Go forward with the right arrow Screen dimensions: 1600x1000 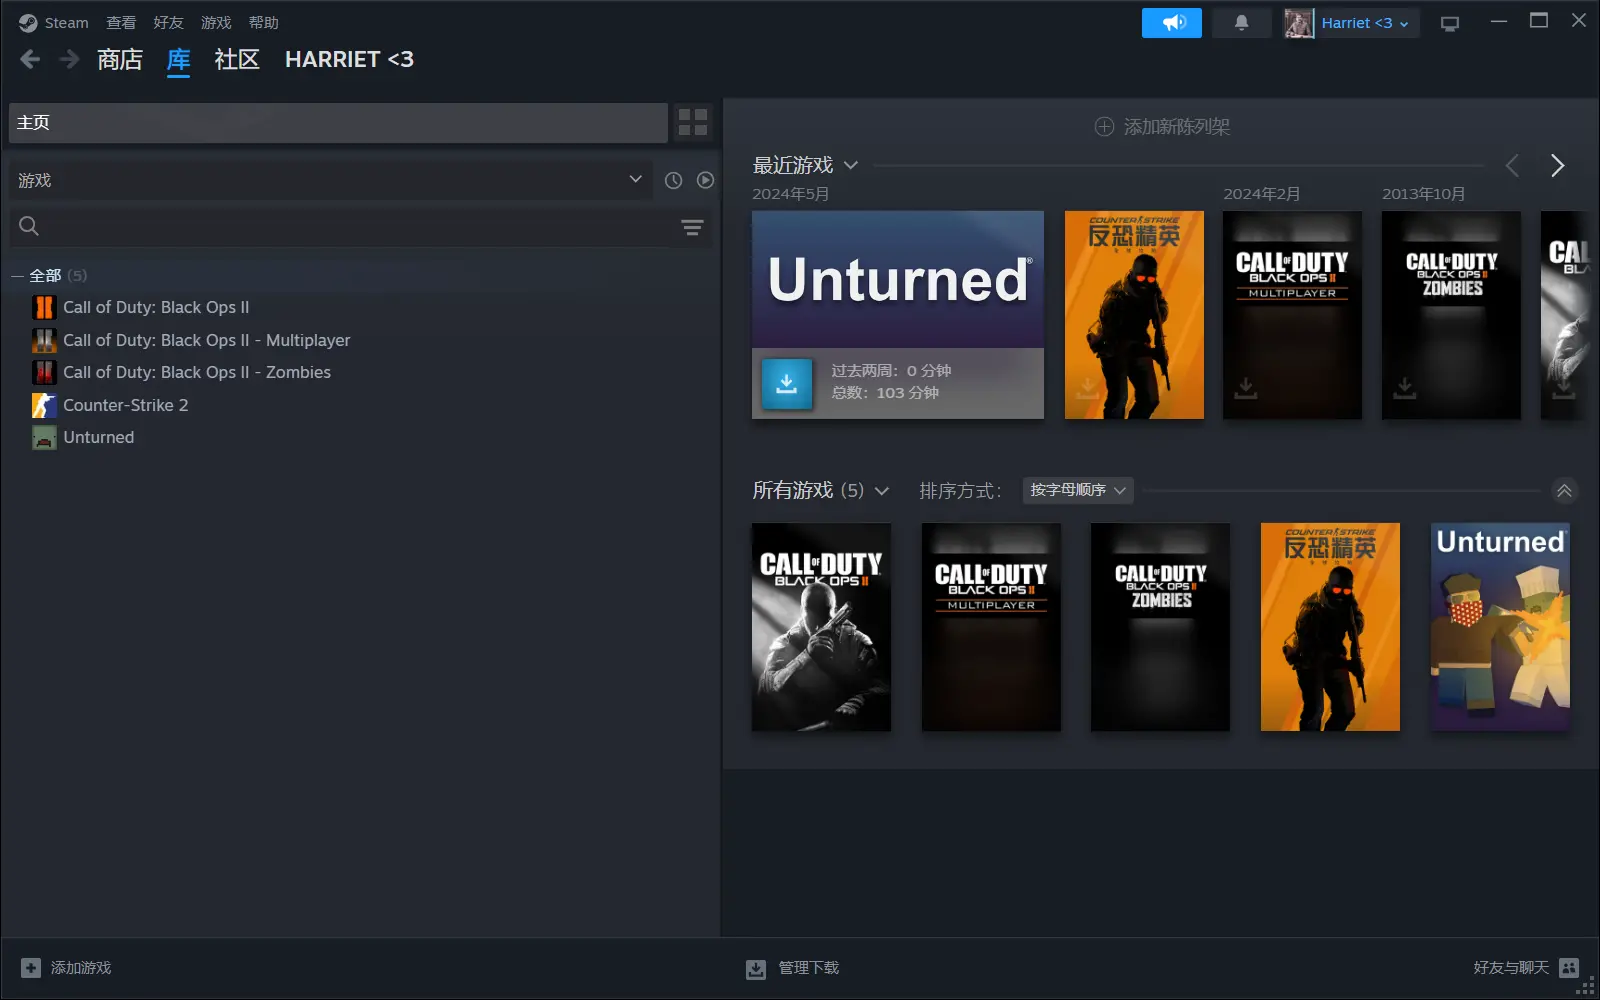pos(69,60)
